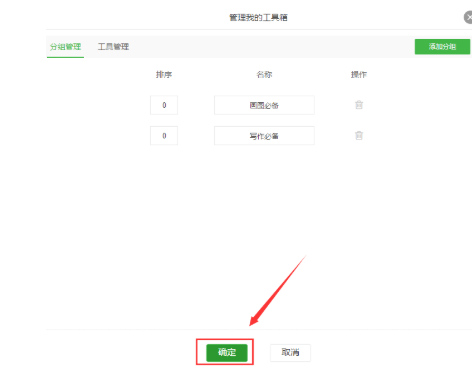The image size is (473, 380).
Task: Focus the sort order field of the first group
Action: point(164,105)
